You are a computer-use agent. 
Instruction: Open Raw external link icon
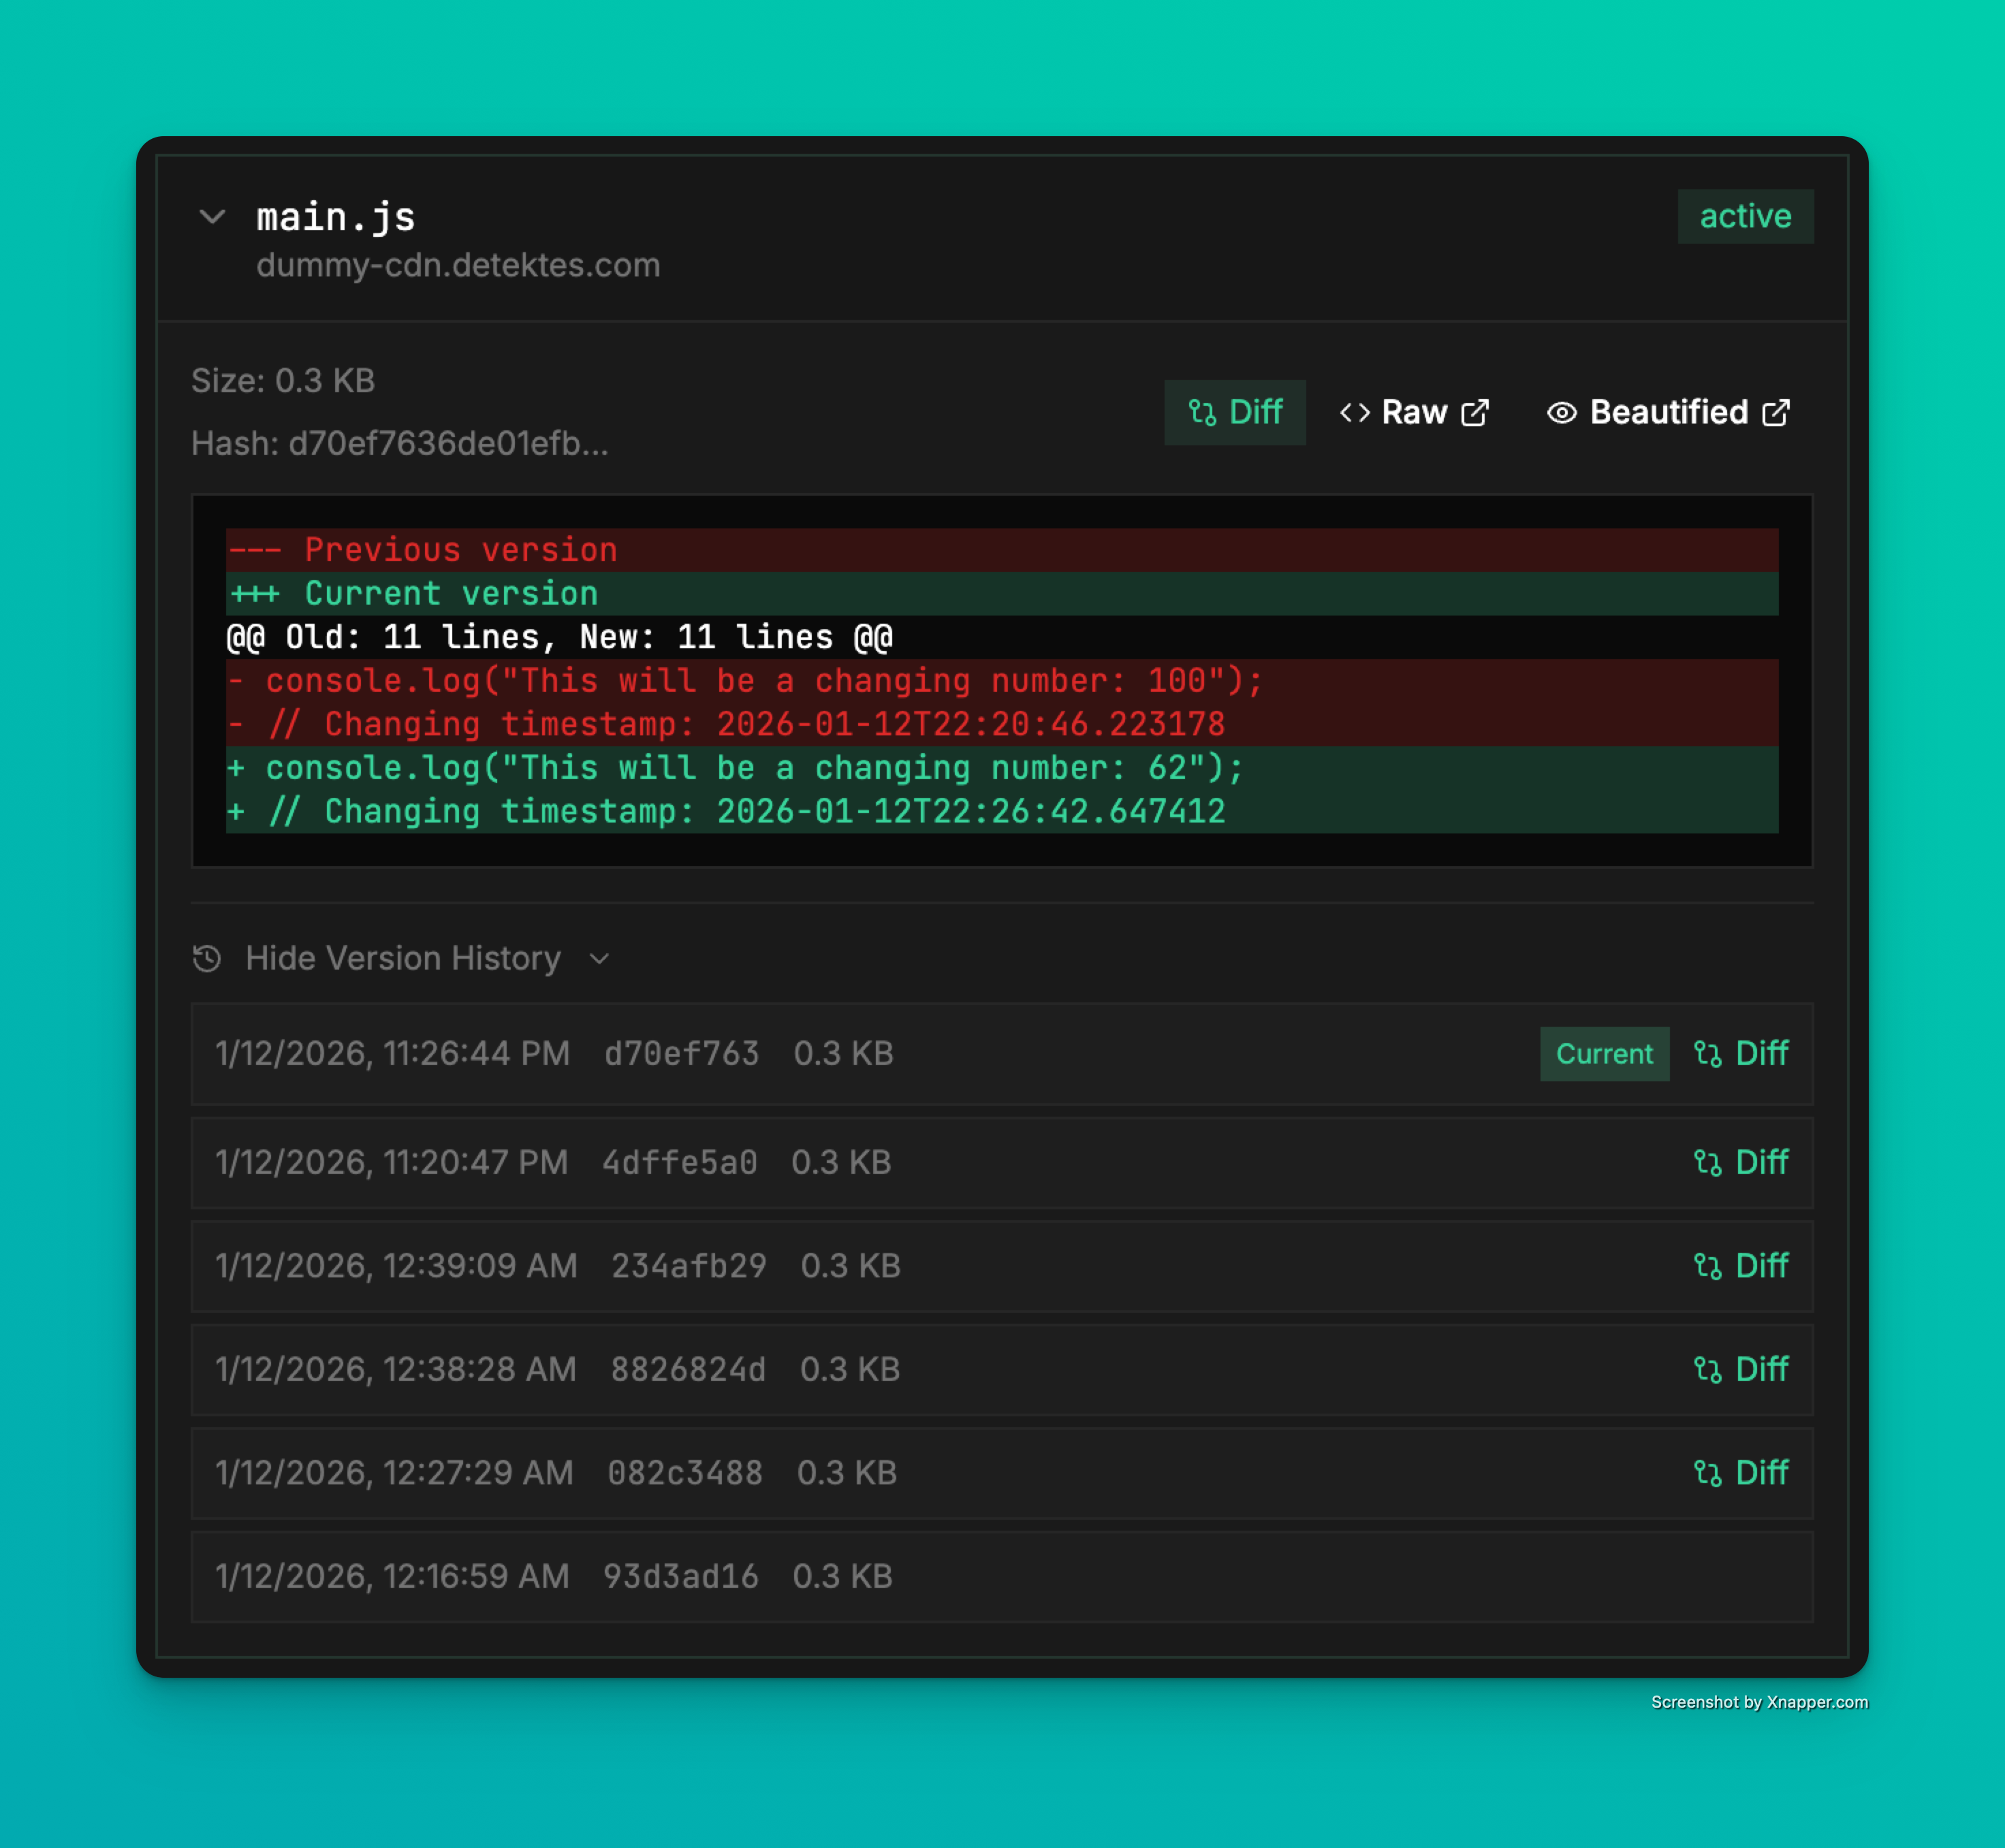pyautogui.click(x=1475, y=412)
